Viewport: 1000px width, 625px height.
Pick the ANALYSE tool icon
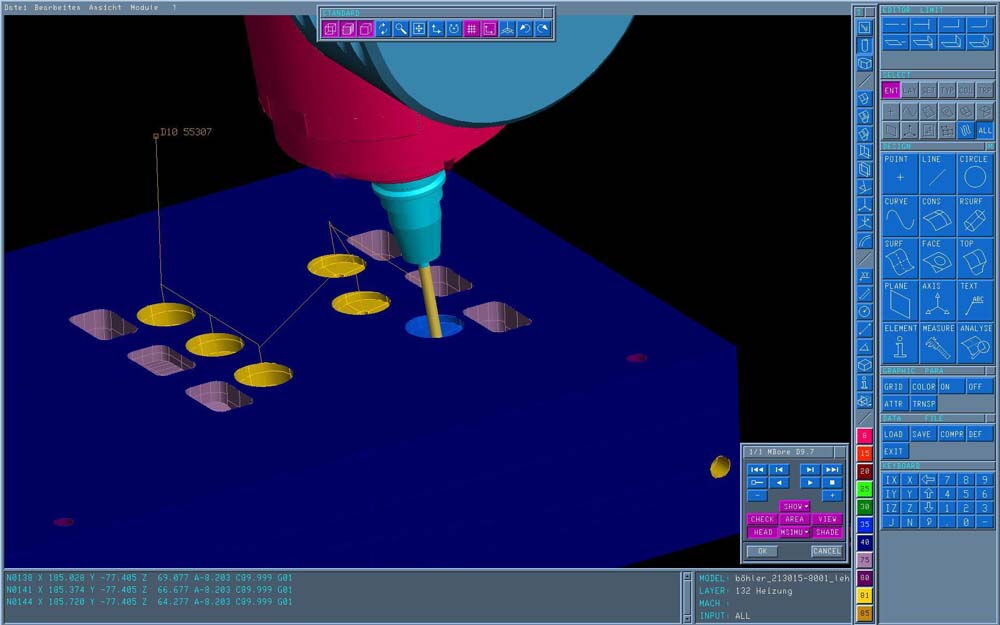click(975, 342)
